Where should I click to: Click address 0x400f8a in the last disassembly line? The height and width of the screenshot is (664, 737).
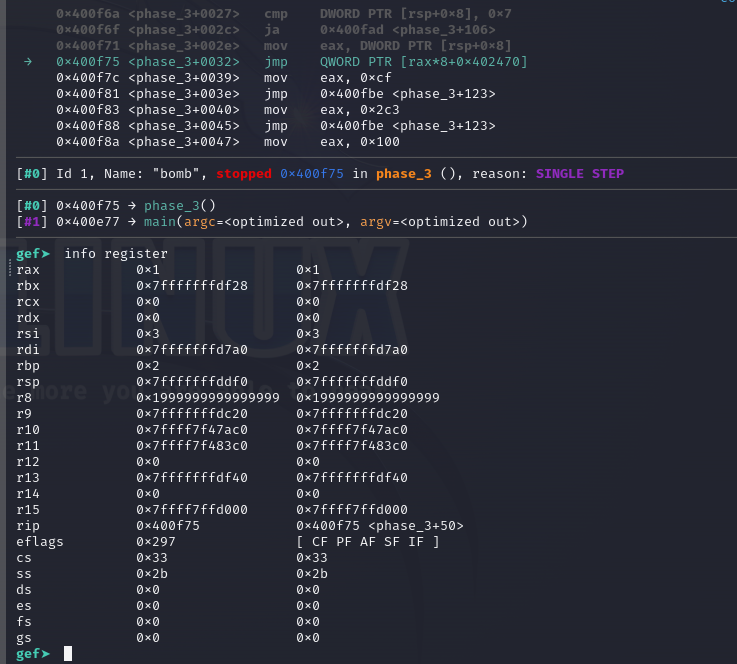(x=88, y=142)
